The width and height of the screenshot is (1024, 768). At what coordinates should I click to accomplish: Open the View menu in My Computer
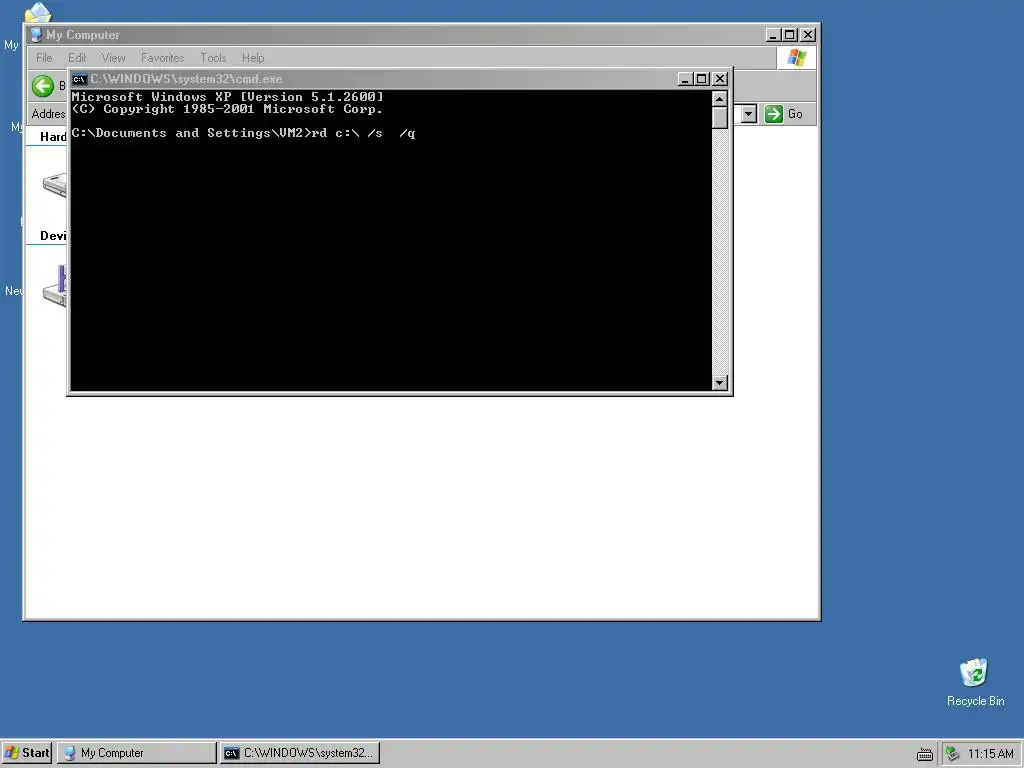coord(113,57)
